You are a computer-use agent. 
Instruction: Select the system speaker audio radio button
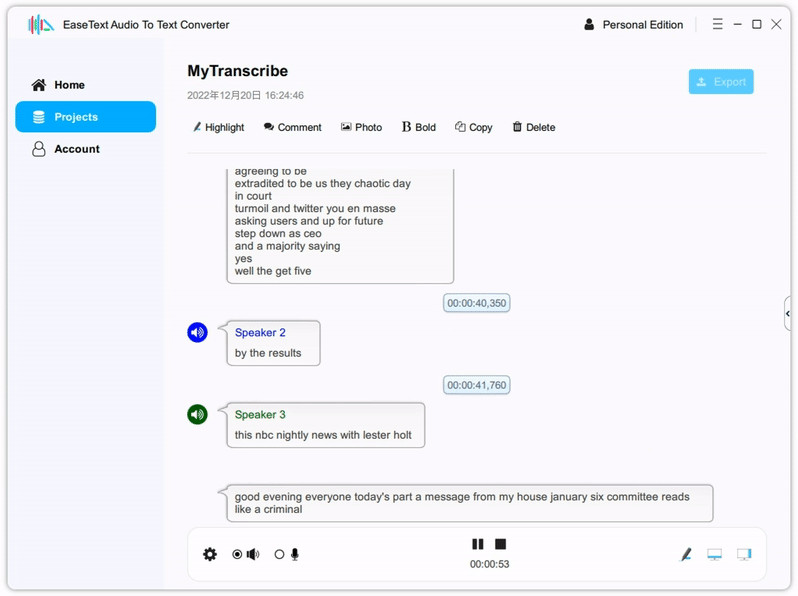point(237,554)
